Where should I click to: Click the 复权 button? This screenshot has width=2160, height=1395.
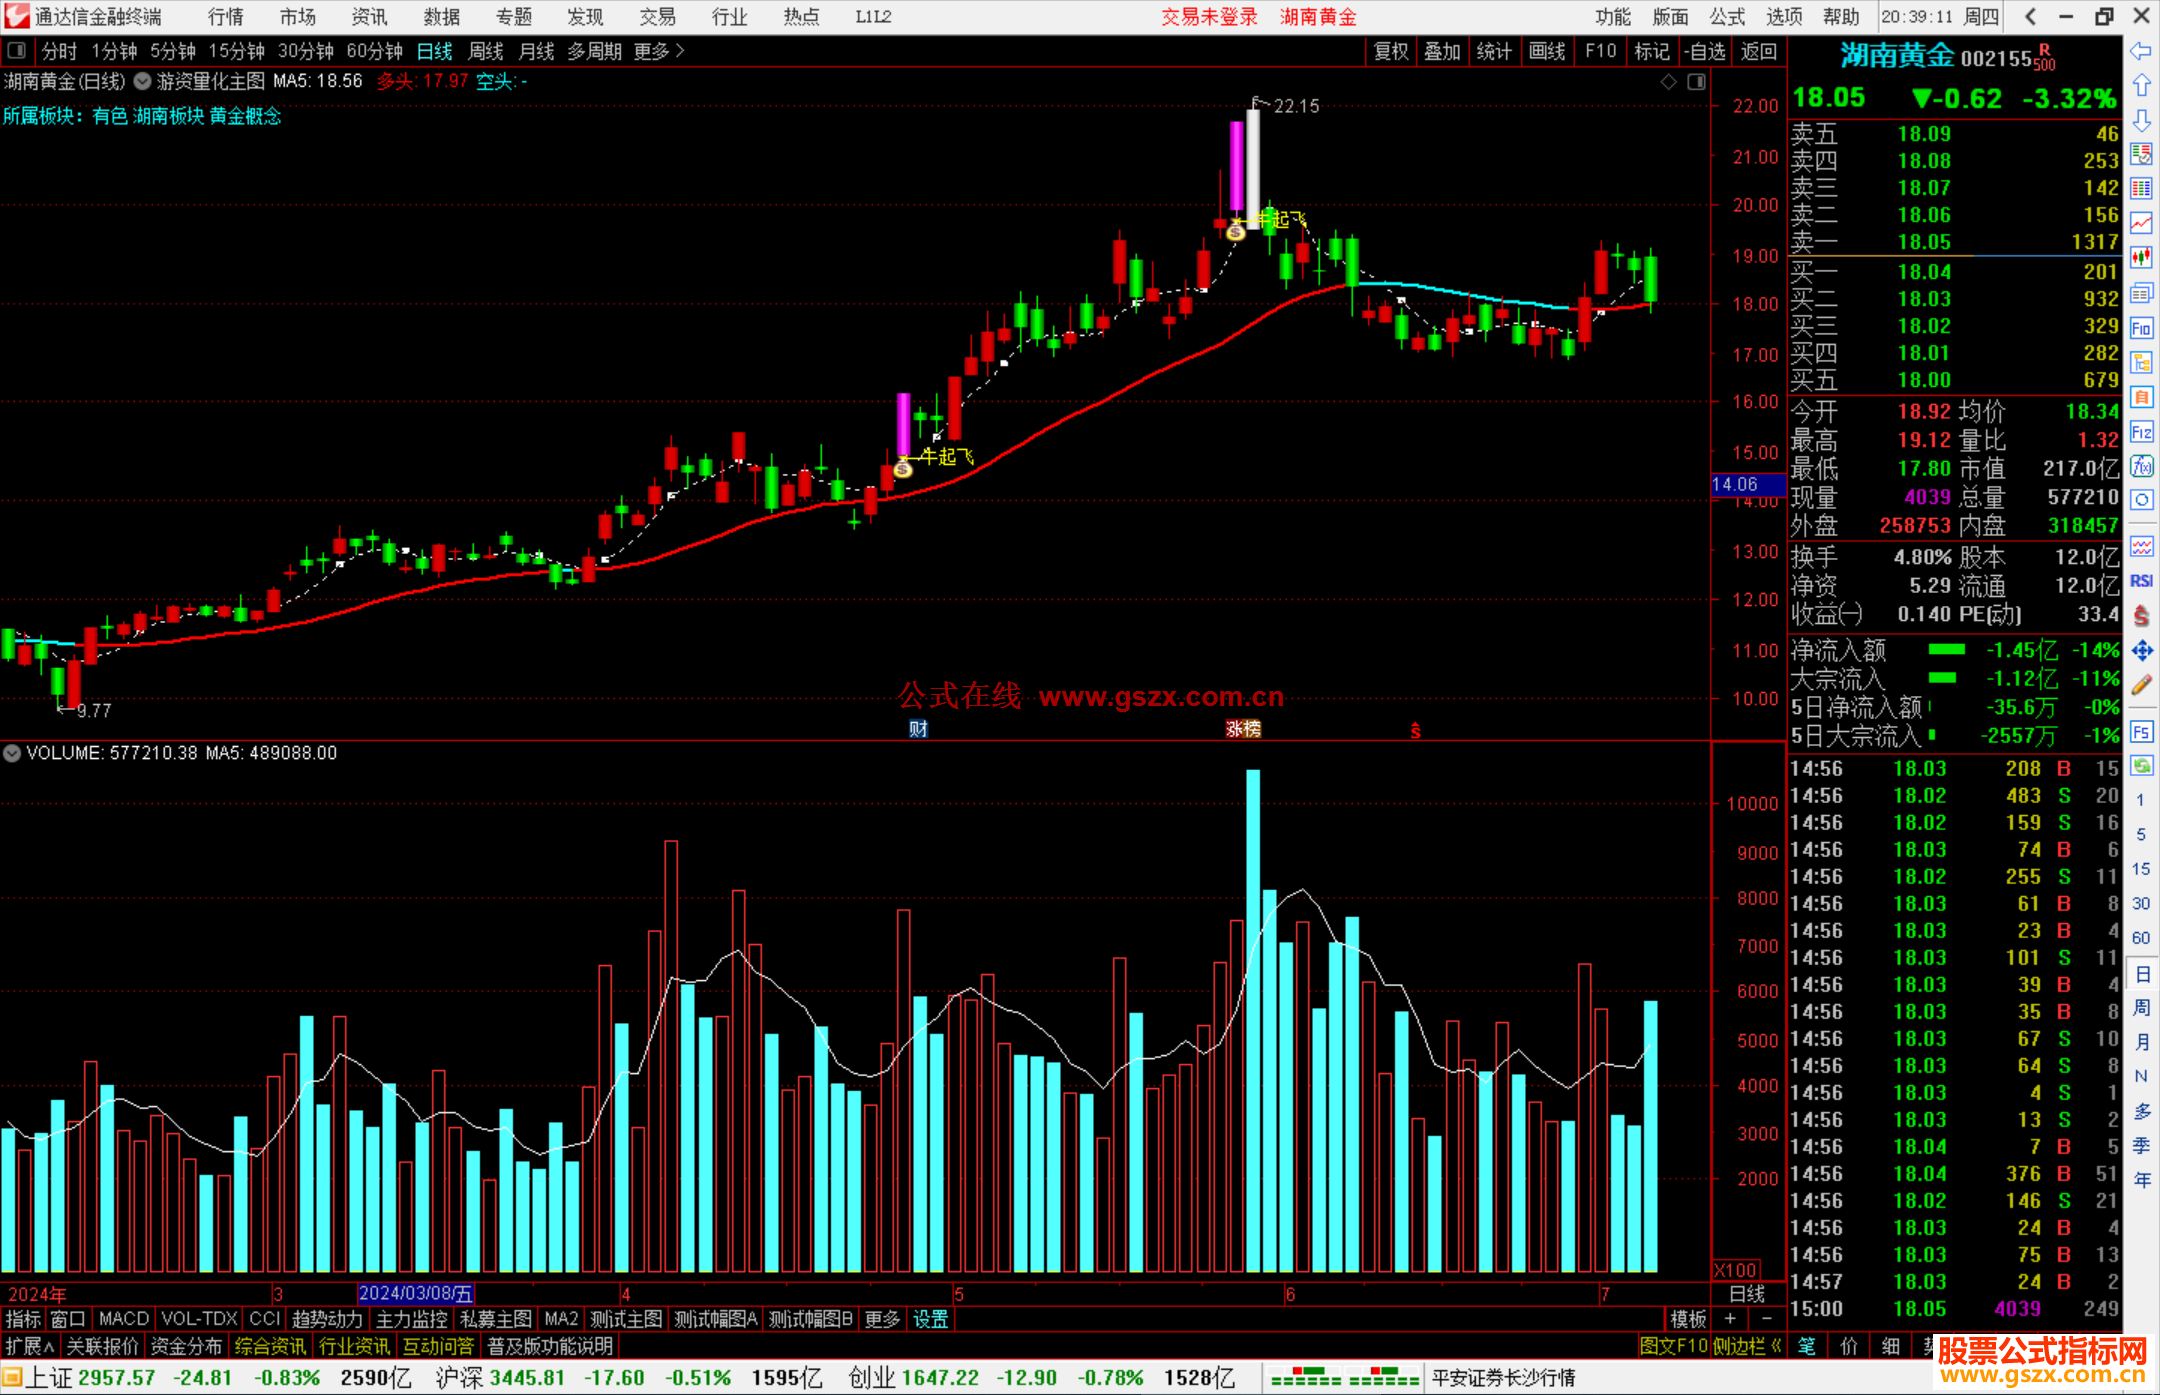(x=1390, y=51)
